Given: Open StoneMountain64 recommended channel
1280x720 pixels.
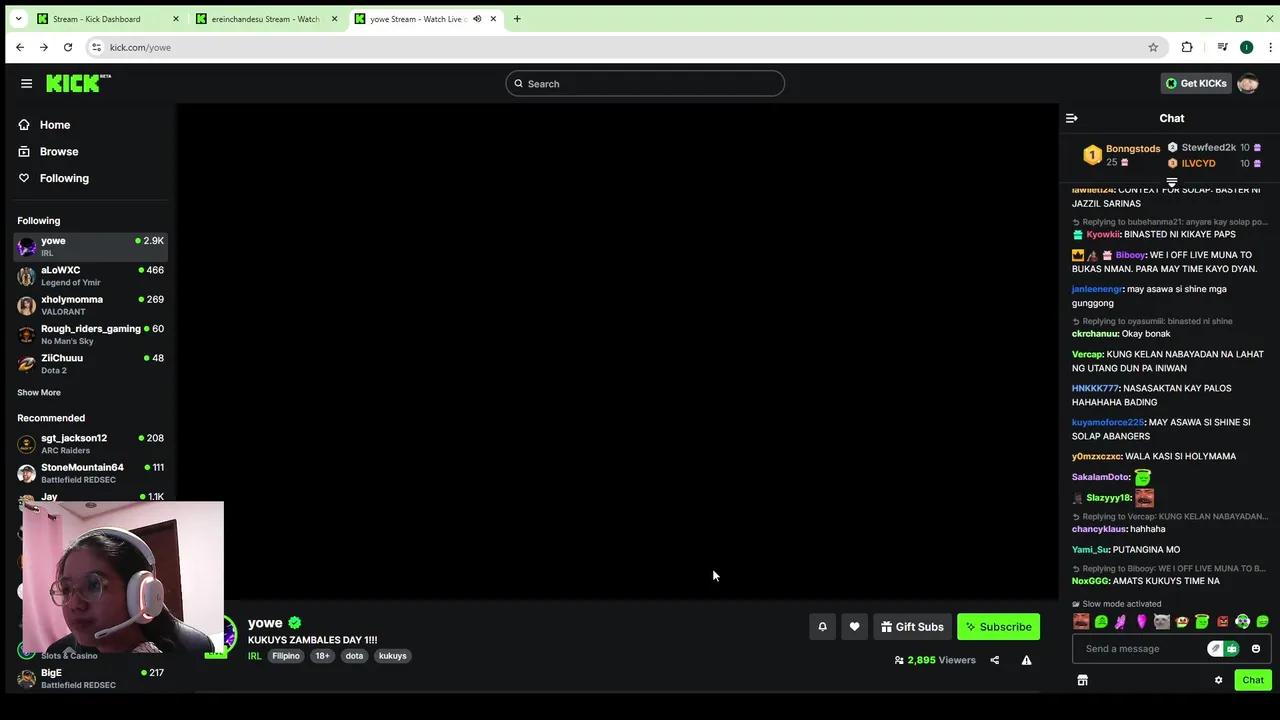Looking at the screenshot, I should click(x=91, y=473).
